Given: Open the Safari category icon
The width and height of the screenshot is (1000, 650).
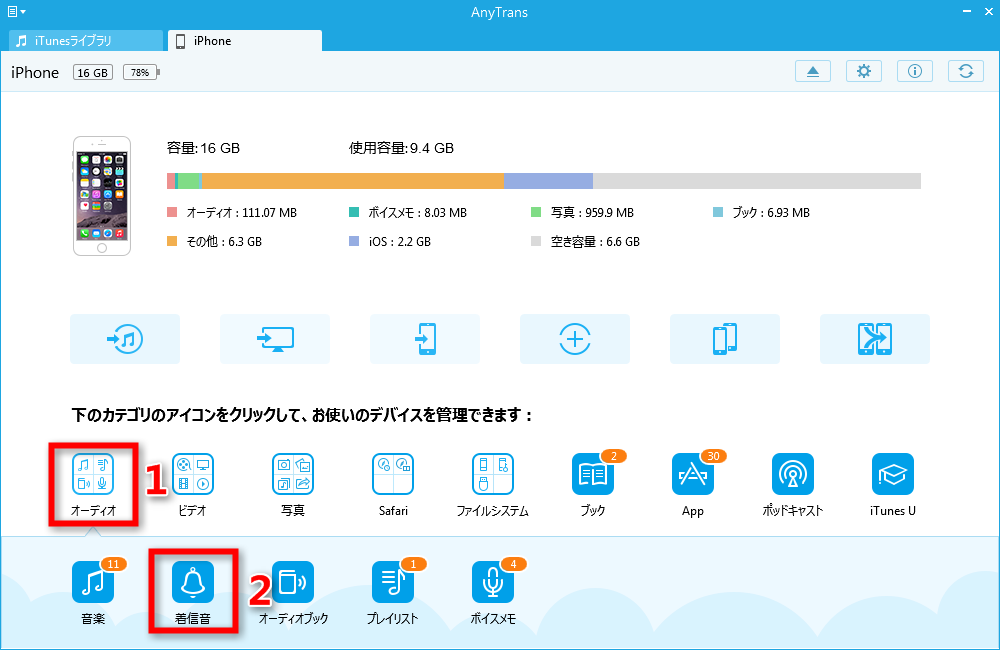Looking at the screenshot, I should (x=393, y=474).
